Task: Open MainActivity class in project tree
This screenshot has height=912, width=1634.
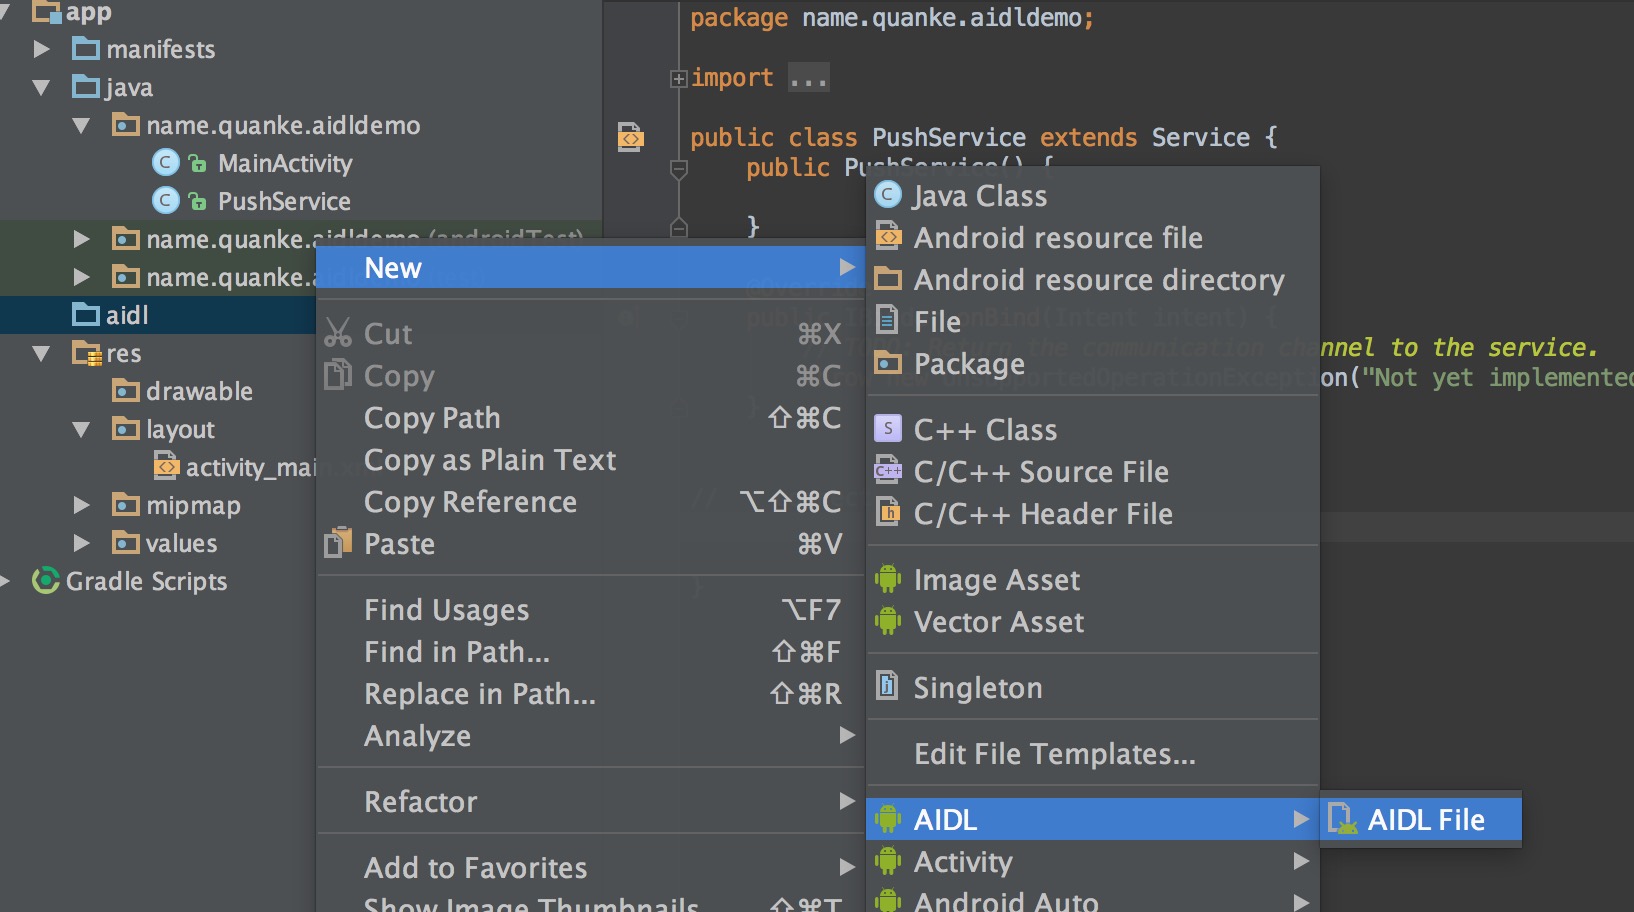Action: (x=284, y=163)
